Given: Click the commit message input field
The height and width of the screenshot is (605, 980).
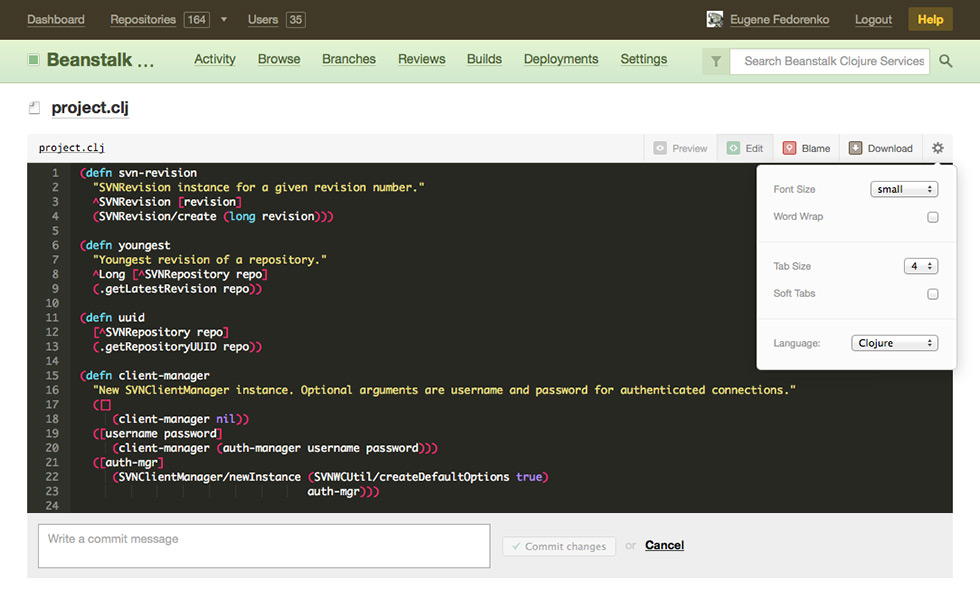Looking at the screenshot, I should (x=263, y=545).
